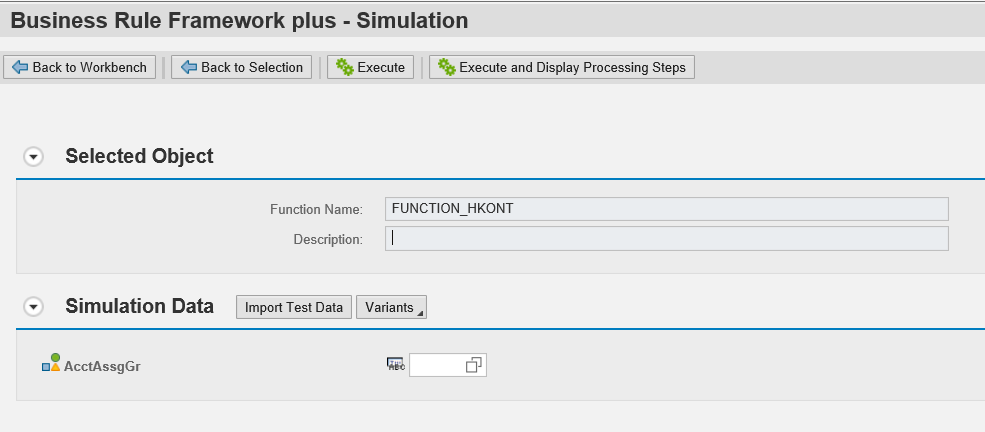The width and height of the screenshot is (985, 432).
Task: Click the Function Name field containing FUNCTION_HKONT
Action: [x=666, y=209]
